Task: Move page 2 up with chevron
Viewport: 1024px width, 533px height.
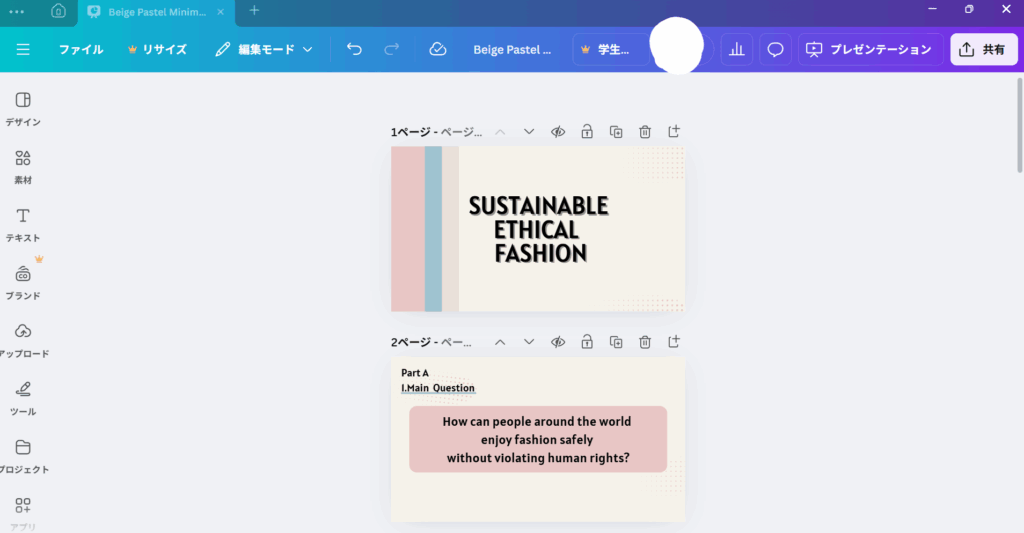Action: pos(500,342)
